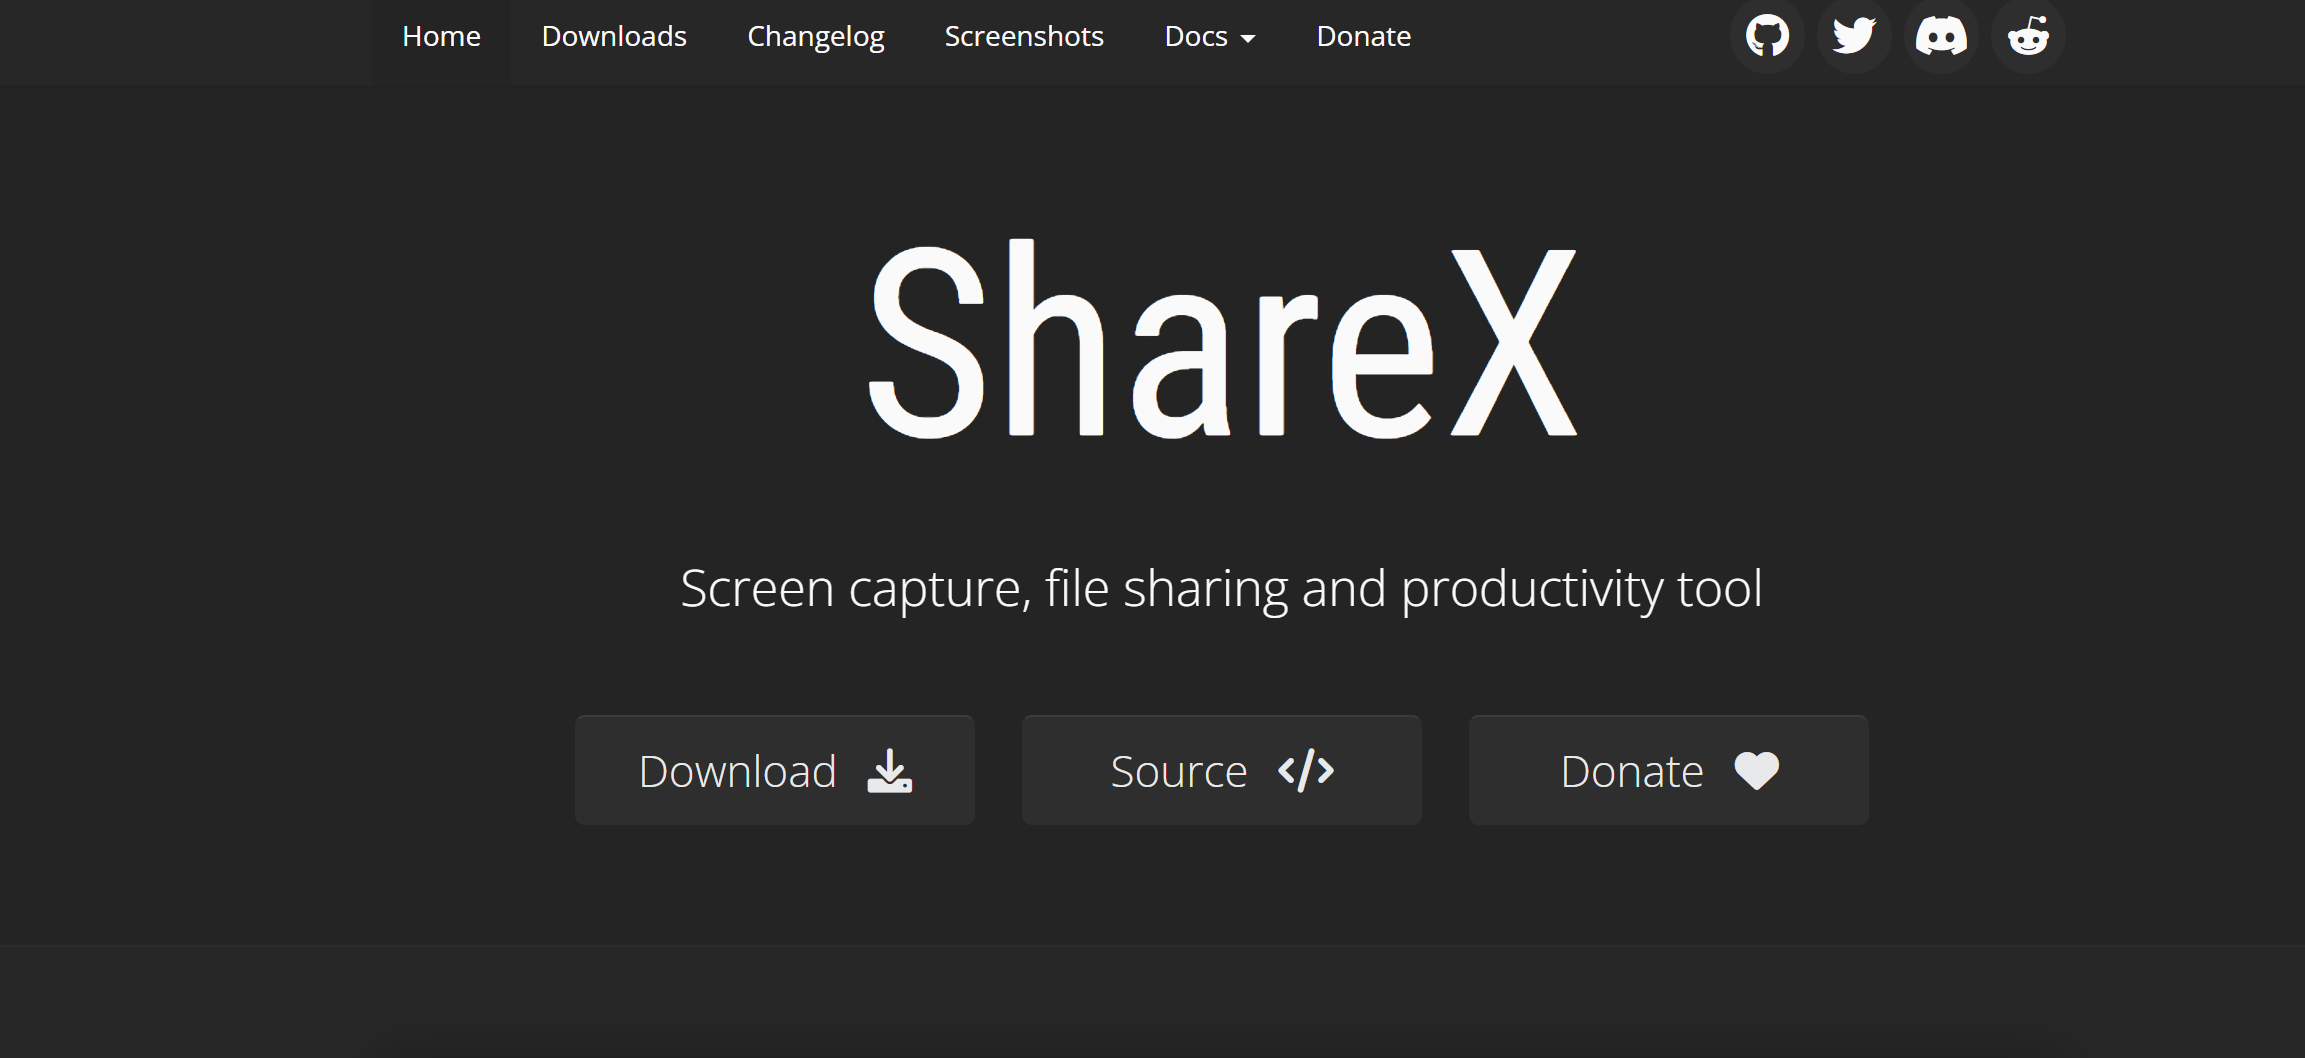View the Screenshots page
The image size is (2305, 1058).
click(x=1024, y=37)
